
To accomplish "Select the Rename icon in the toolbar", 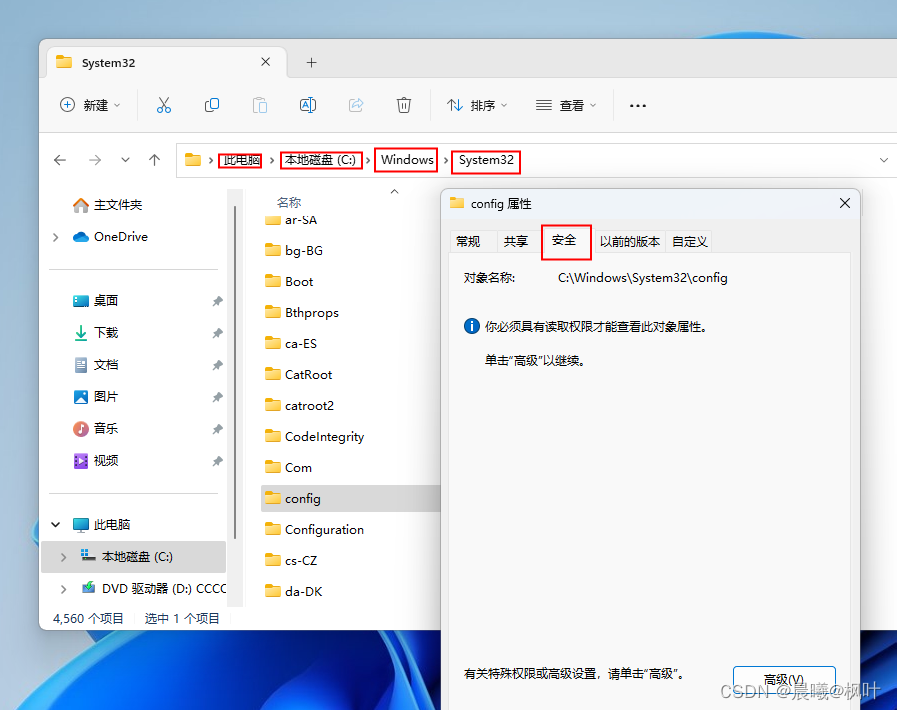I will point(307,105).
